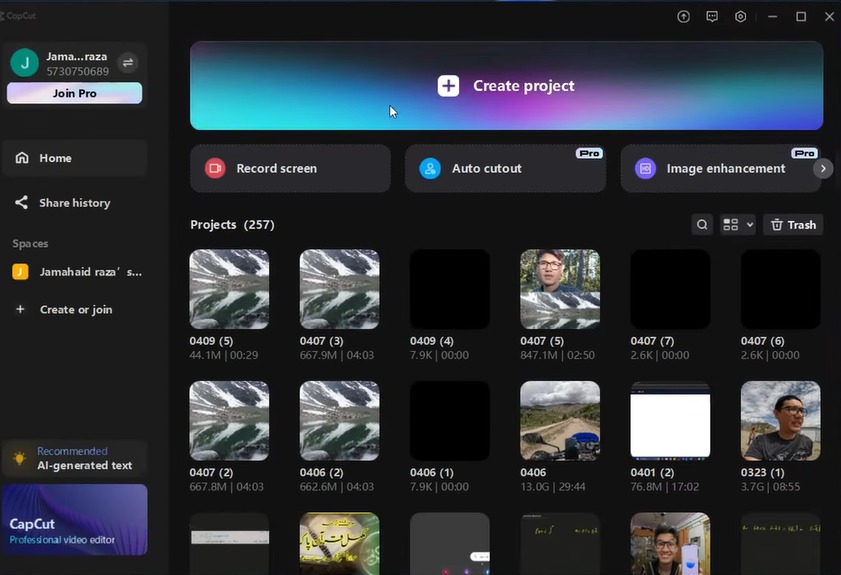Click the J profile avatar
The height and width of the screenshot is (575, 841).
tap(24, 63)
